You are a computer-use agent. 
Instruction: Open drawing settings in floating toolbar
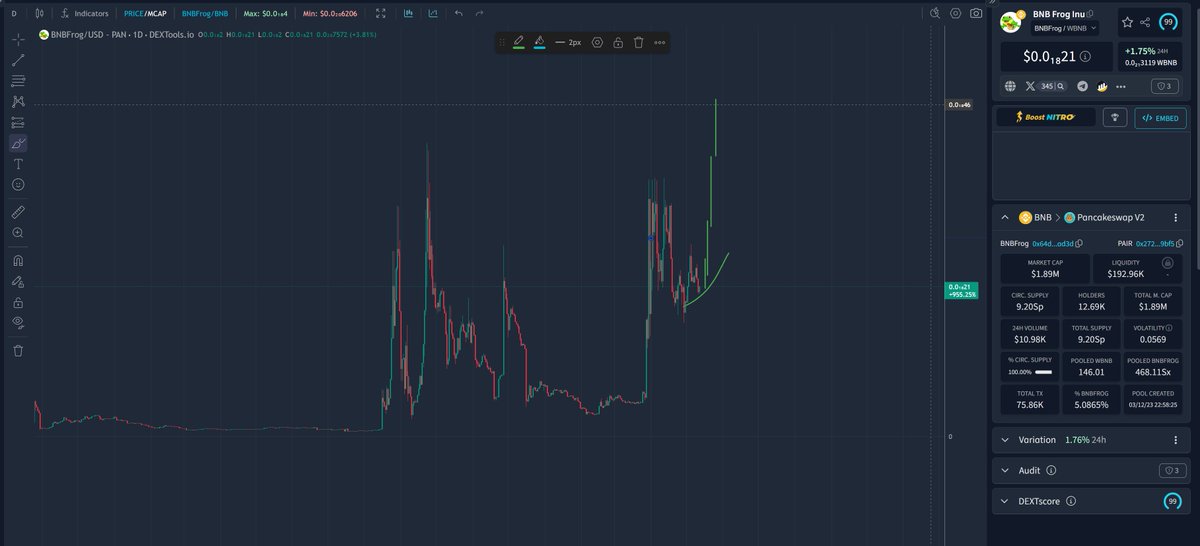pyautogui.click(x=597, y=43)
